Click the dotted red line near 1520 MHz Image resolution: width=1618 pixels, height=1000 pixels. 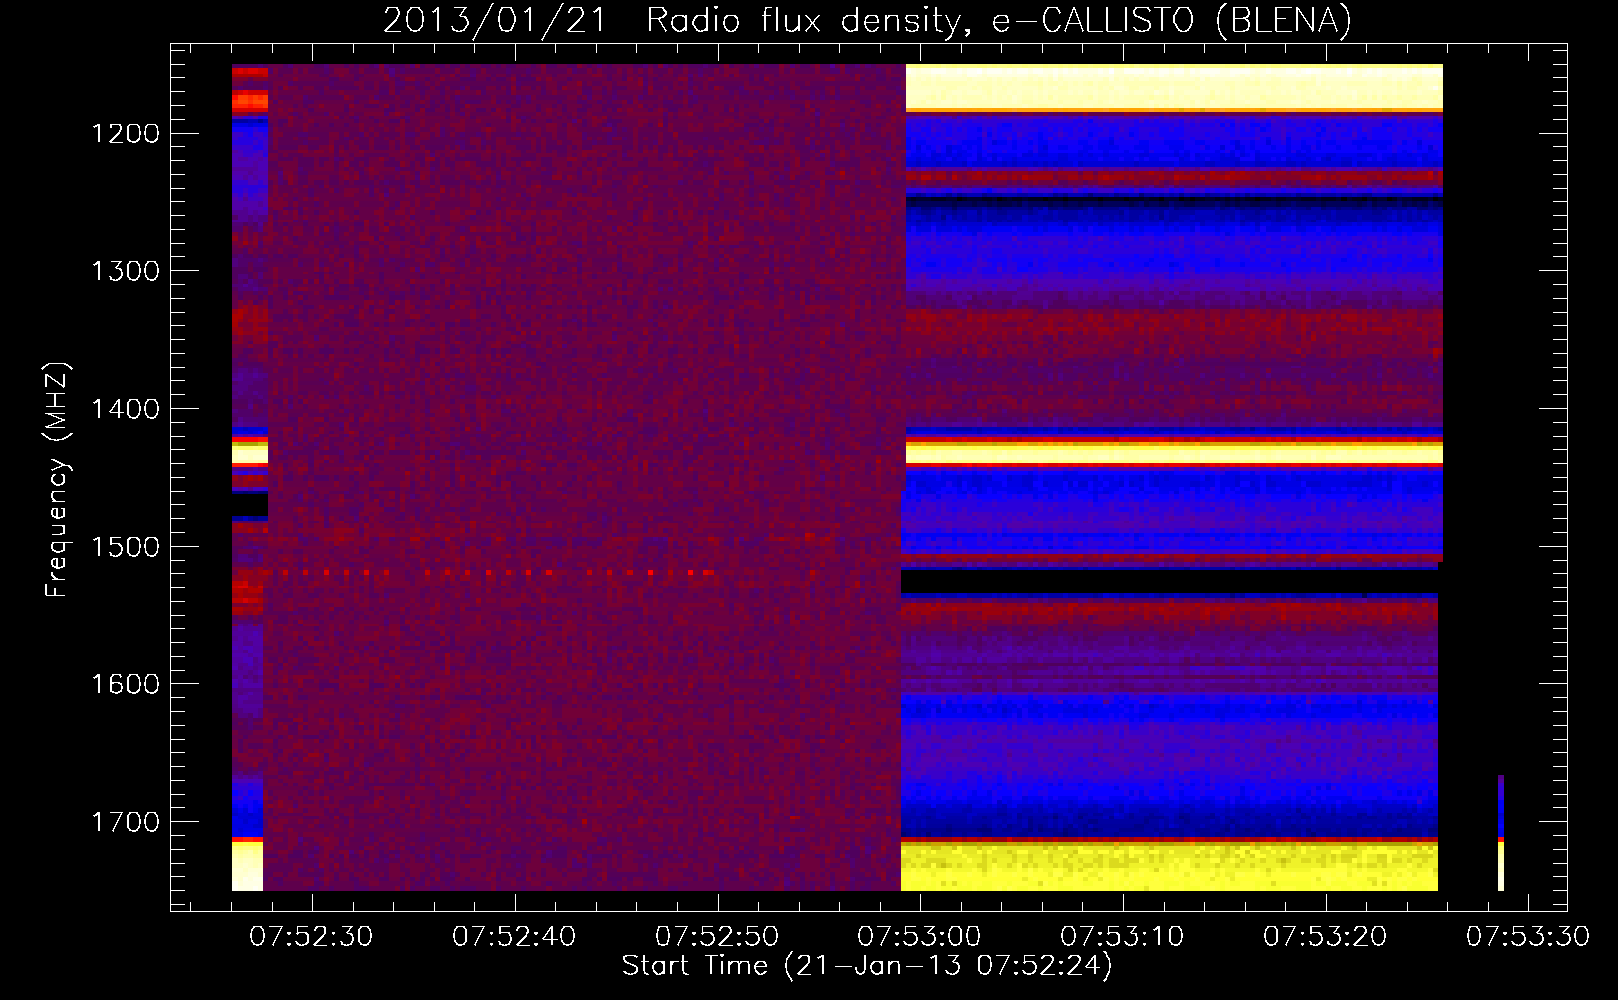tap(492, 573)
